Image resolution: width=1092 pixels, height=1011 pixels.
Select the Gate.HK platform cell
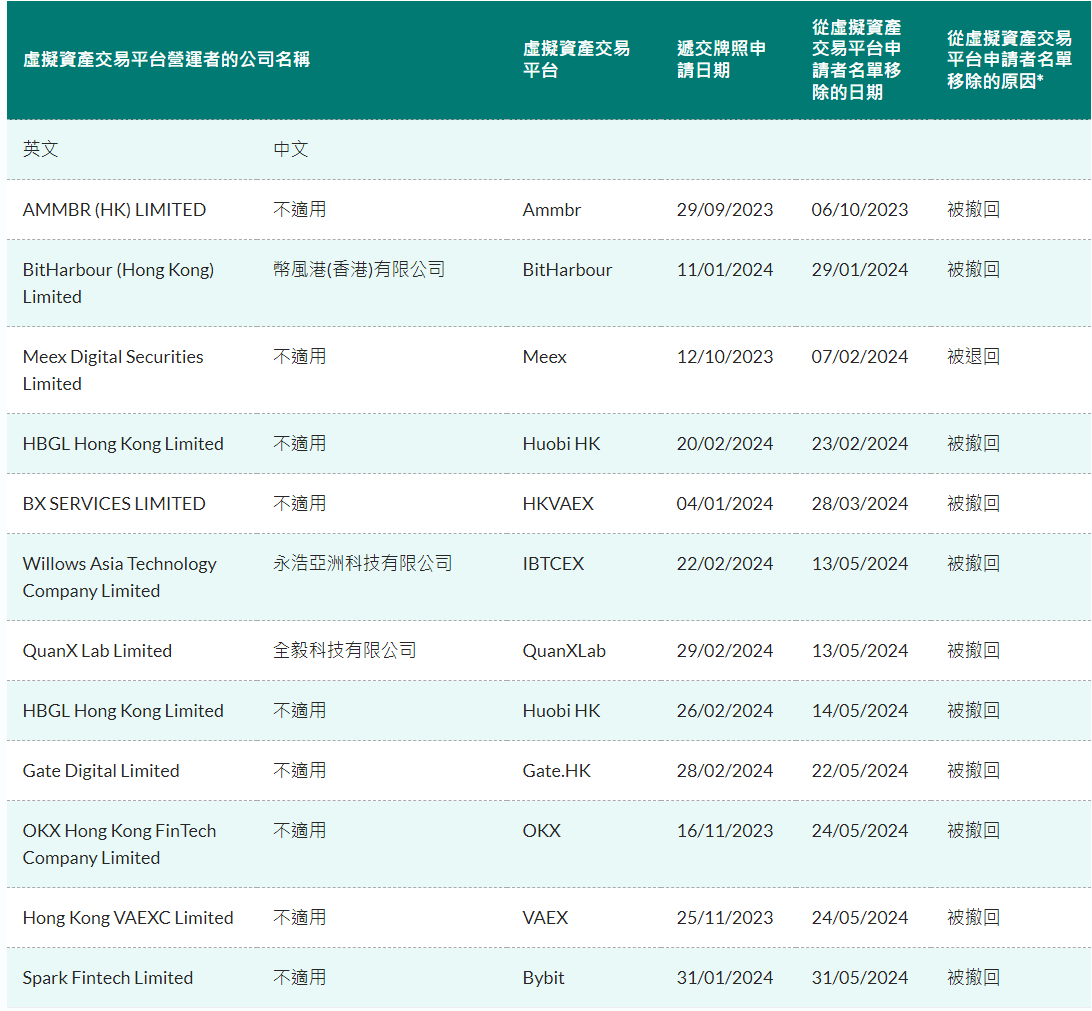555,771
